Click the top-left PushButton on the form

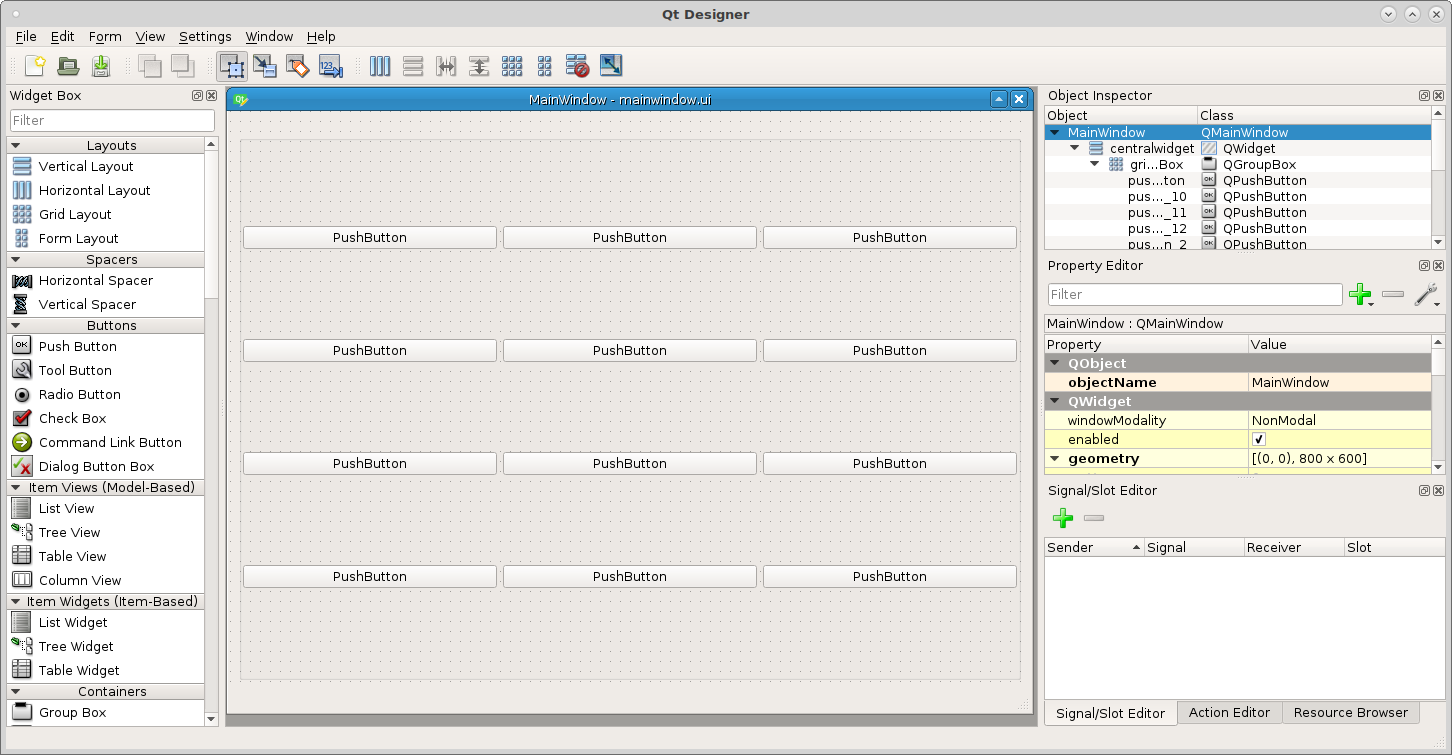coord(370,238)
